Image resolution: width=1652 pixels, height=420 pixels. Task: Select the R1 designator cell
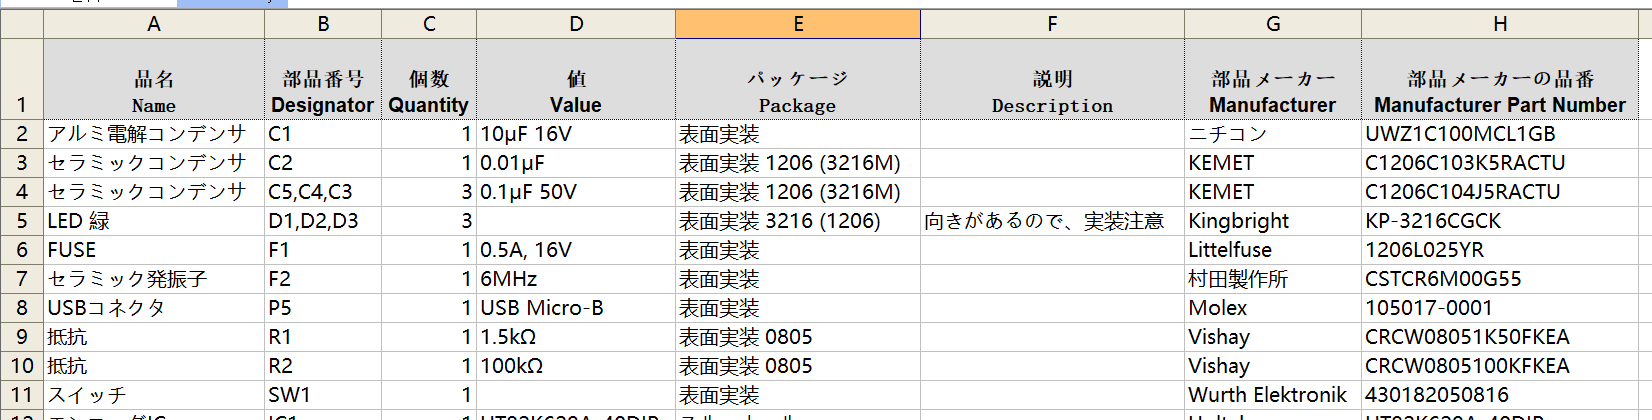coord(323,337)
